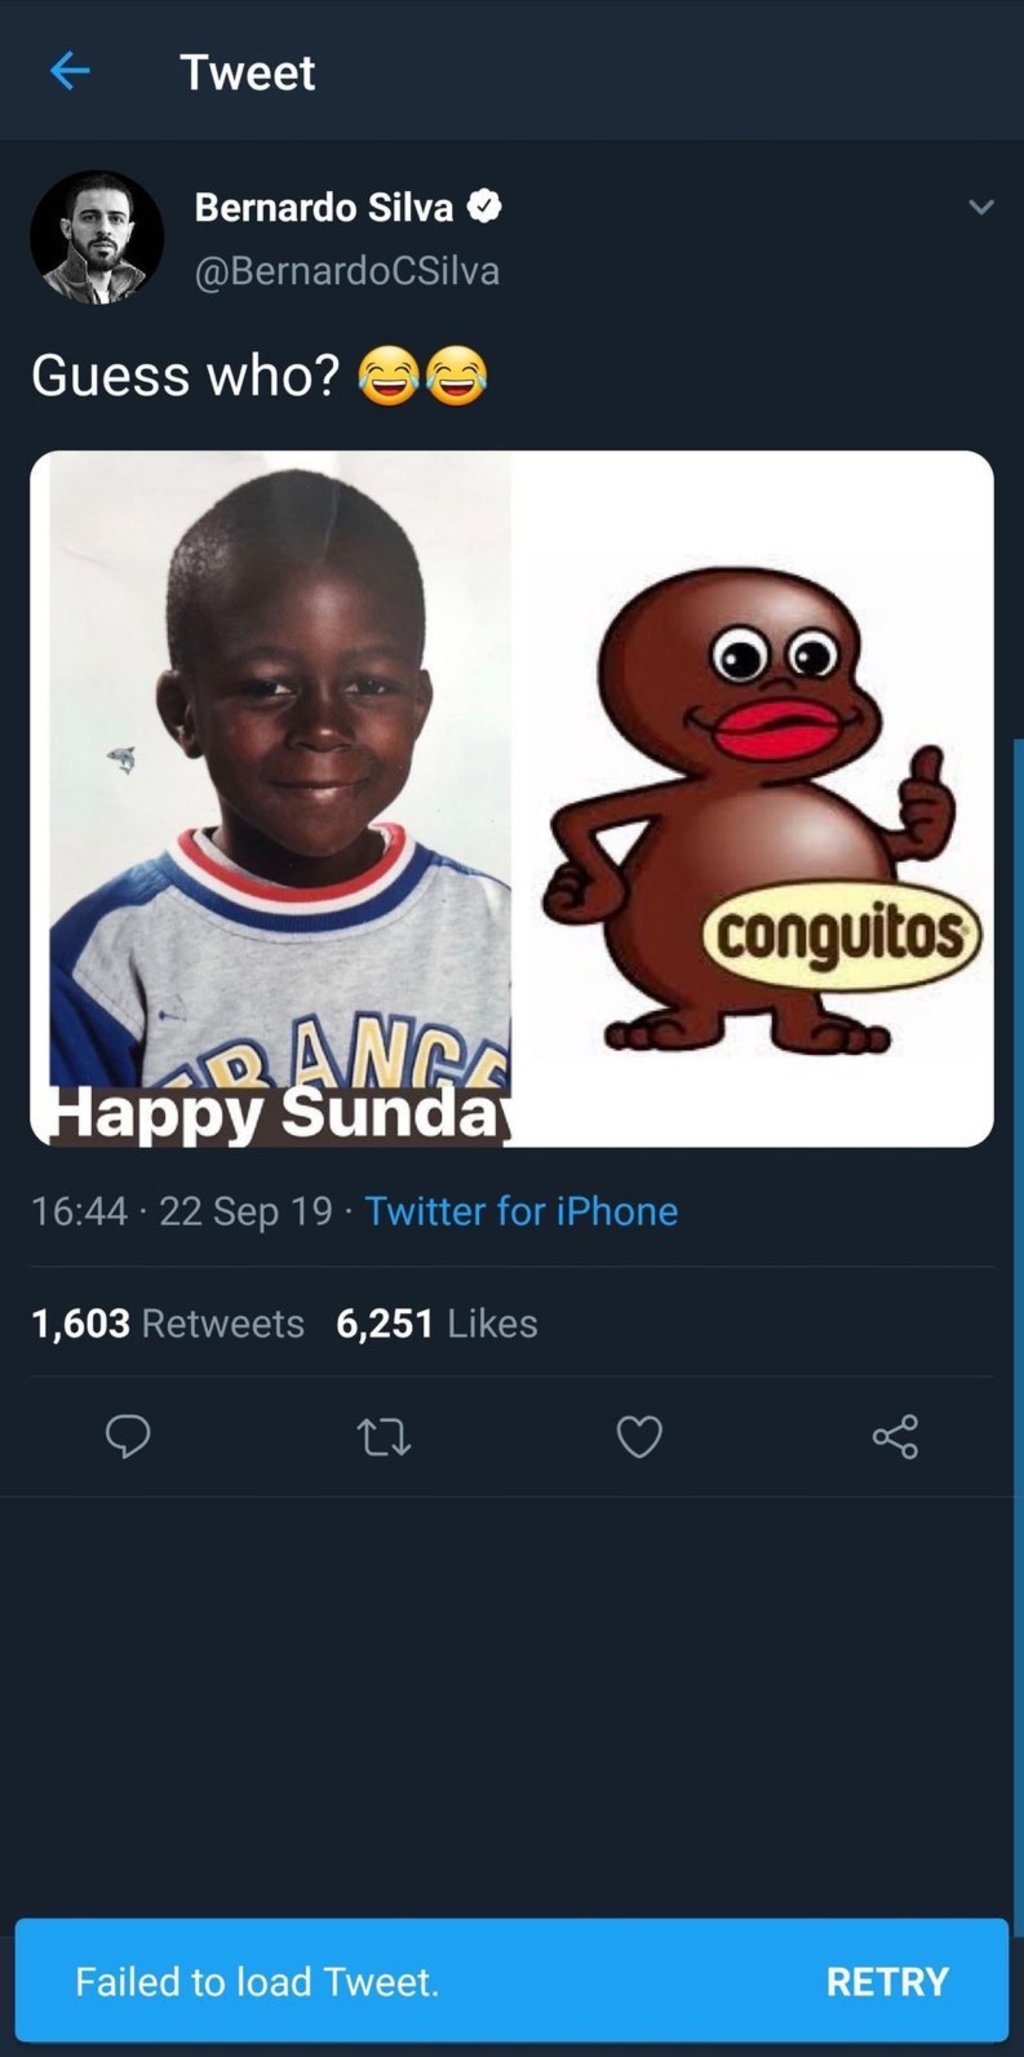Viewport: 1024px width, 2057px height.
Task: Tap the @BernardoCSilva handle
Action: [x=346, y=271]
